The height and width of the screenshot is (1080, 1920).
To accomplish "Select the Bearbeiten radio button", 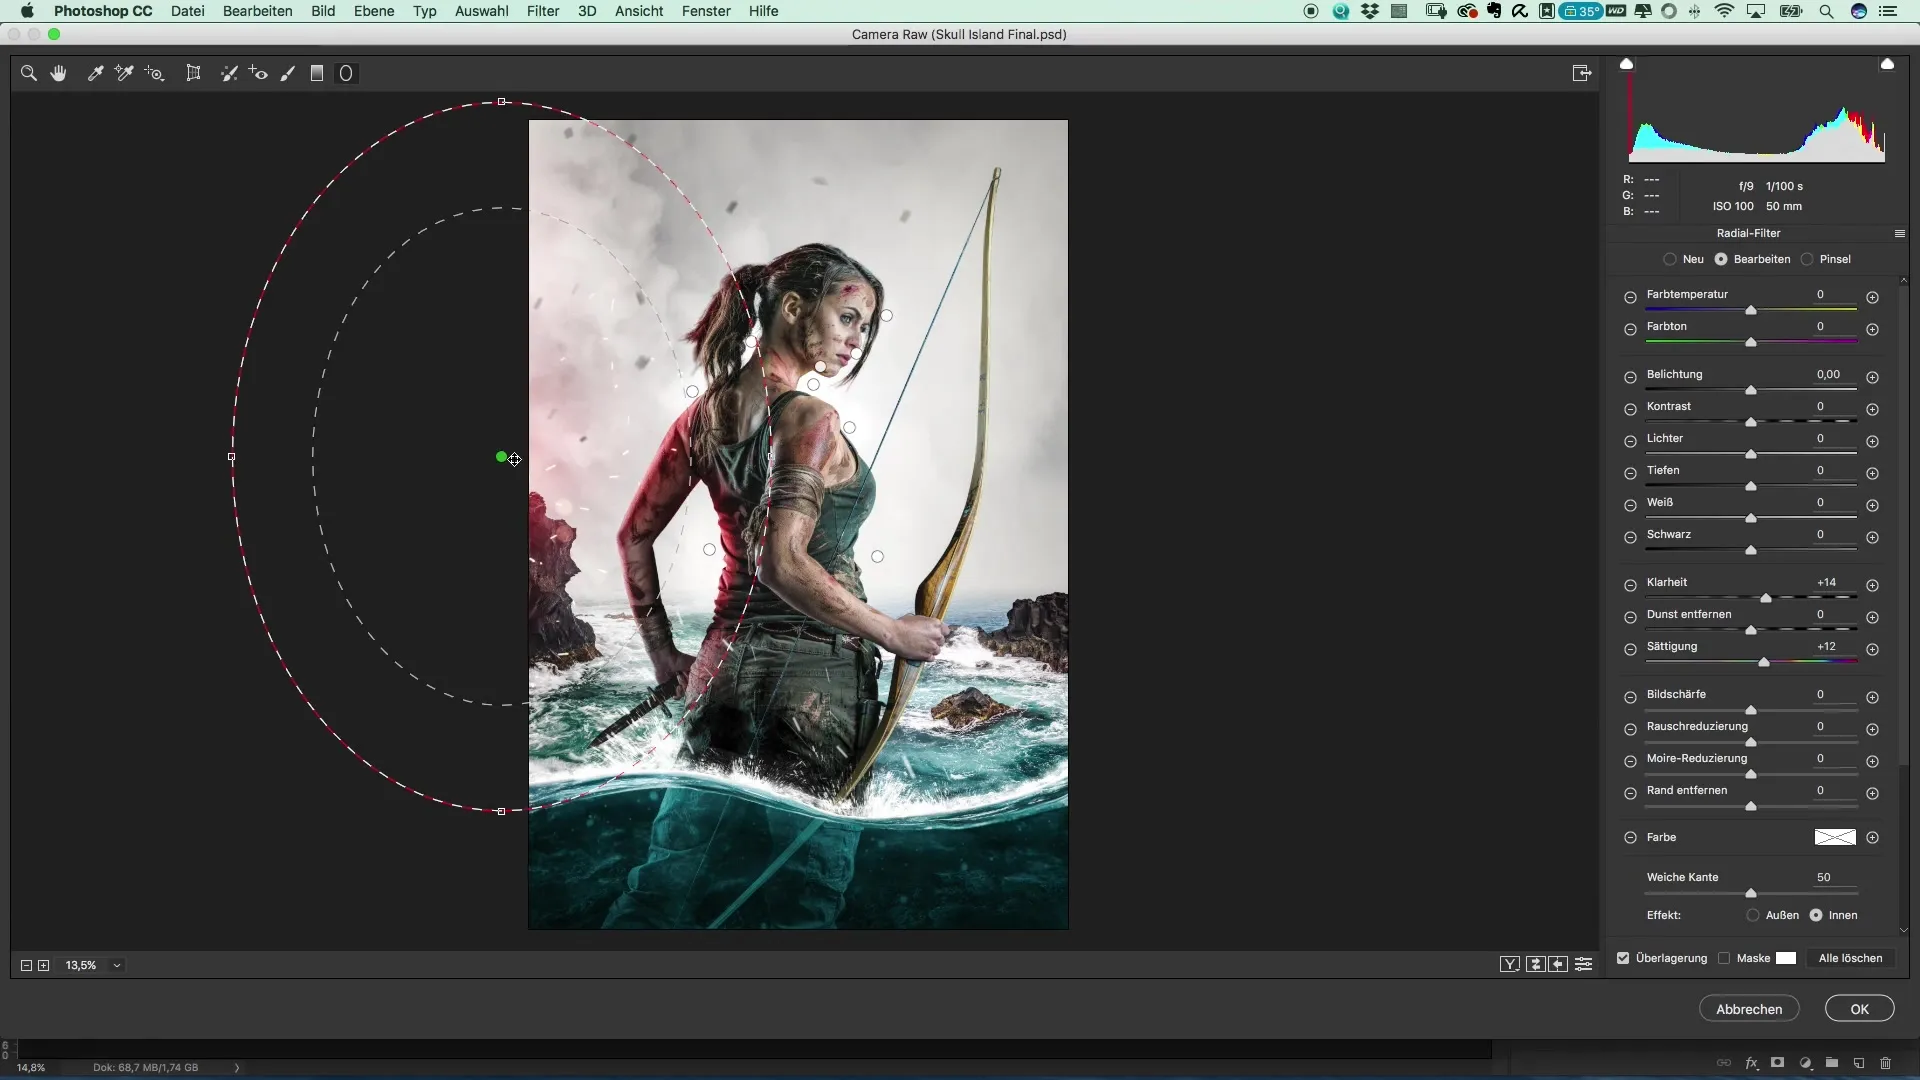I will pyautogui.click(x=1721, y=259).
